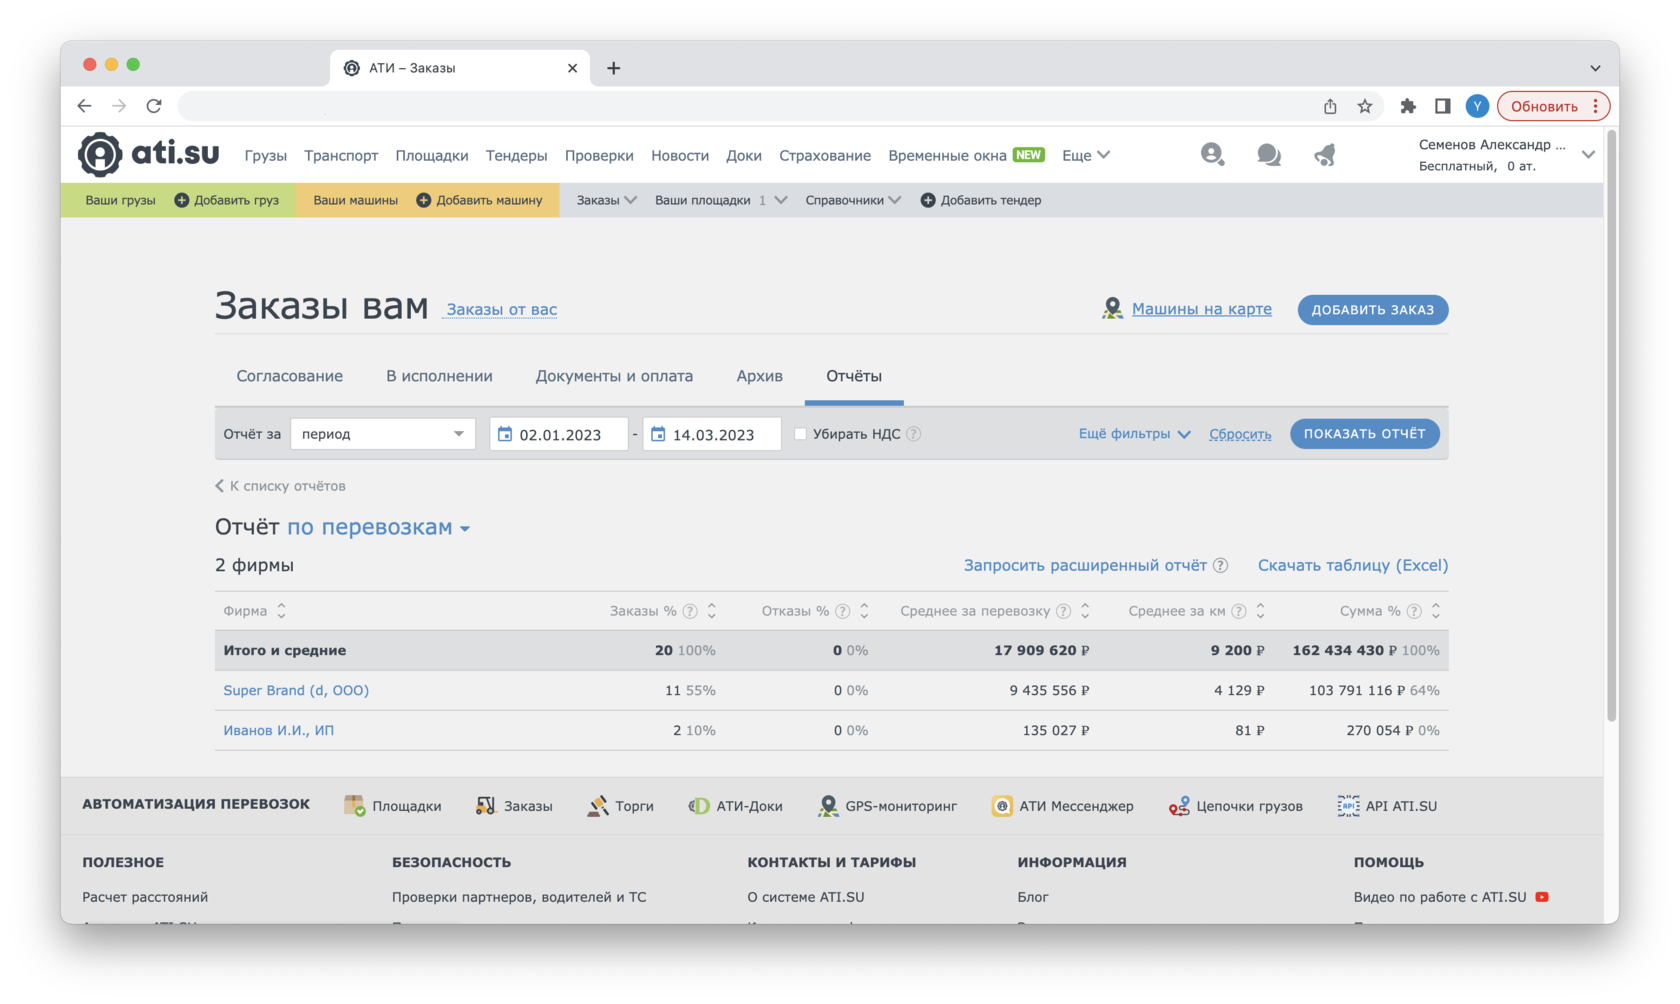The image size is (1680, 1004).
Task: Open АТИ Мессенджер footer icon
Action: click(1002, 806)
